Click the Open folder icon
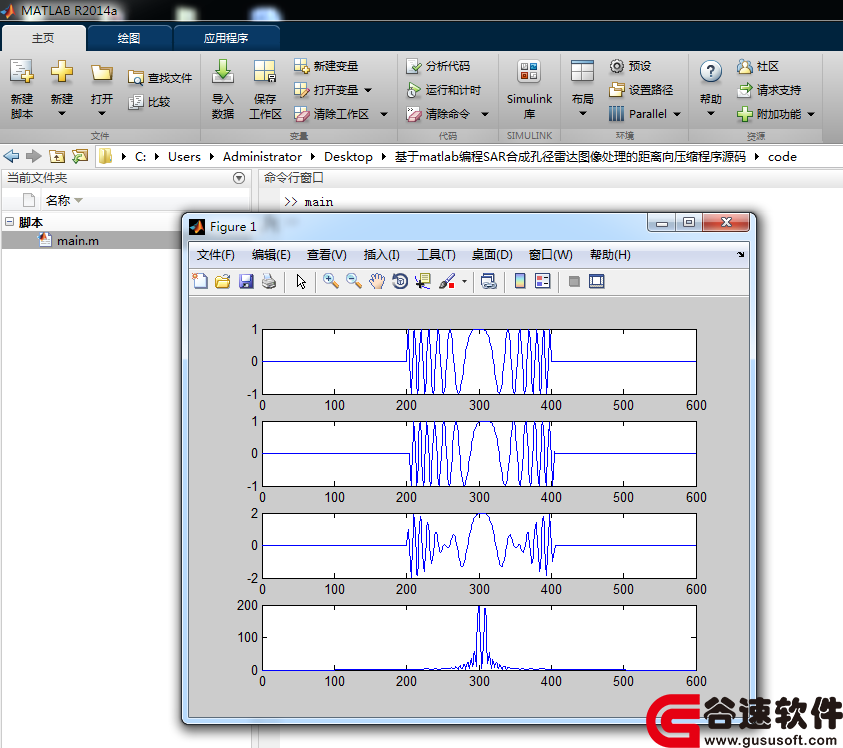 102,73
